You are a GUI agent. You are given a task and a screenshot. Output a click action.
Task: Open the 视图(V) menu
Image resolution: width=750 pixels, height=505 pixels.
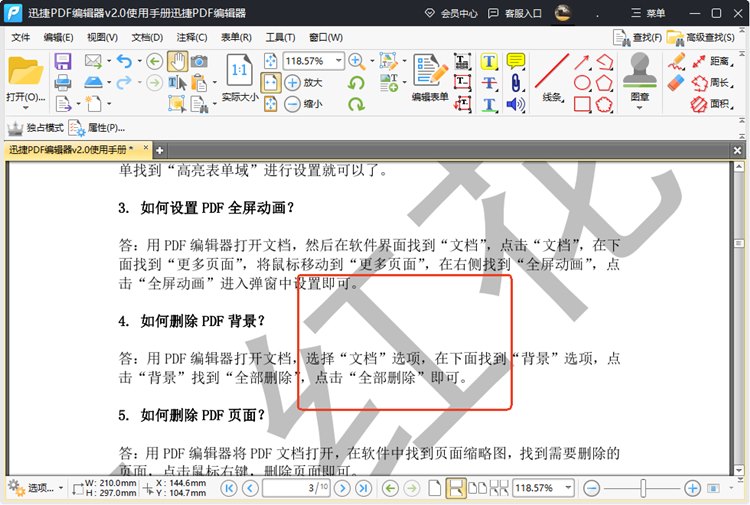tap(102, 37)
